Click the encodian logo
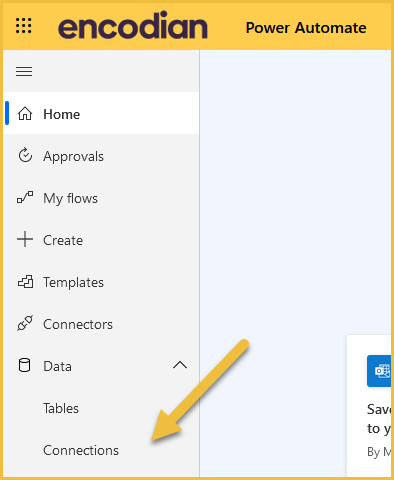The width and height of the screenshot is (394, 480). (x=133, y=25)
